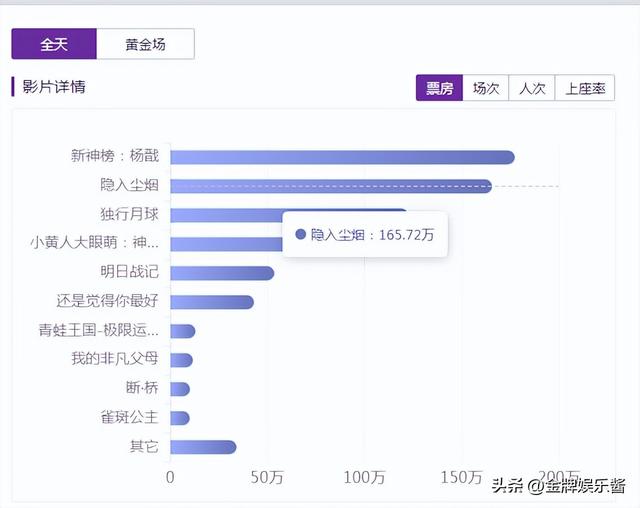The image size is (640, 508).
Task: Click the 其它 bar
Action: (203, 447)
